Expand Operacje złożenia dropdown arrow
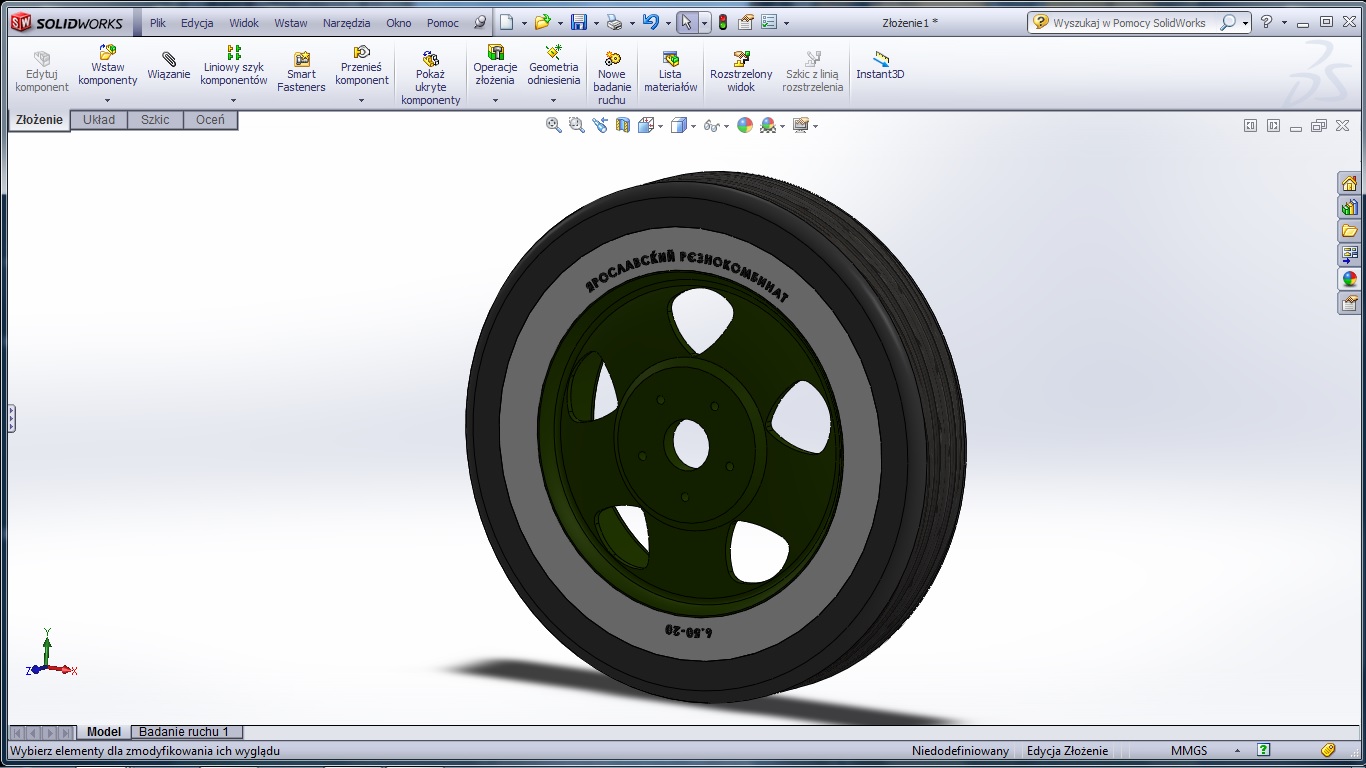Image resolution: width=1366 pixels, height=768 pixels. (495, 100)
